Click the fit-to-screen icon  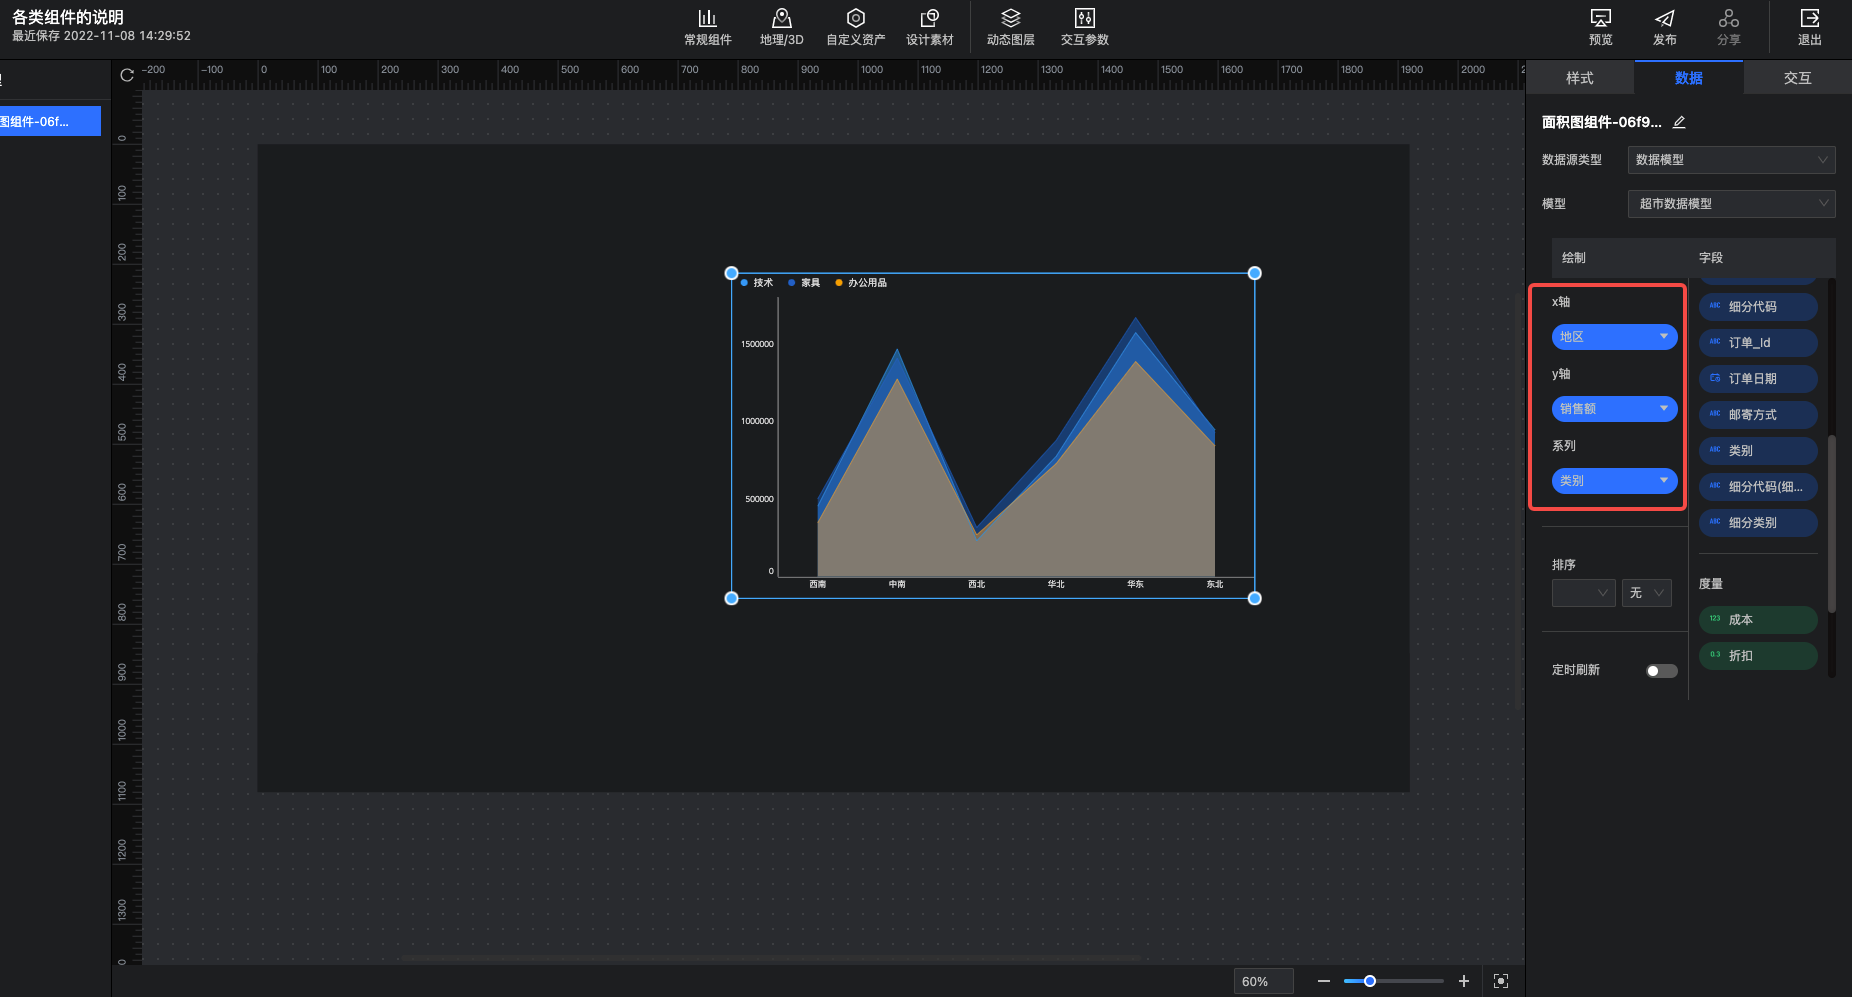(1501, 981)
